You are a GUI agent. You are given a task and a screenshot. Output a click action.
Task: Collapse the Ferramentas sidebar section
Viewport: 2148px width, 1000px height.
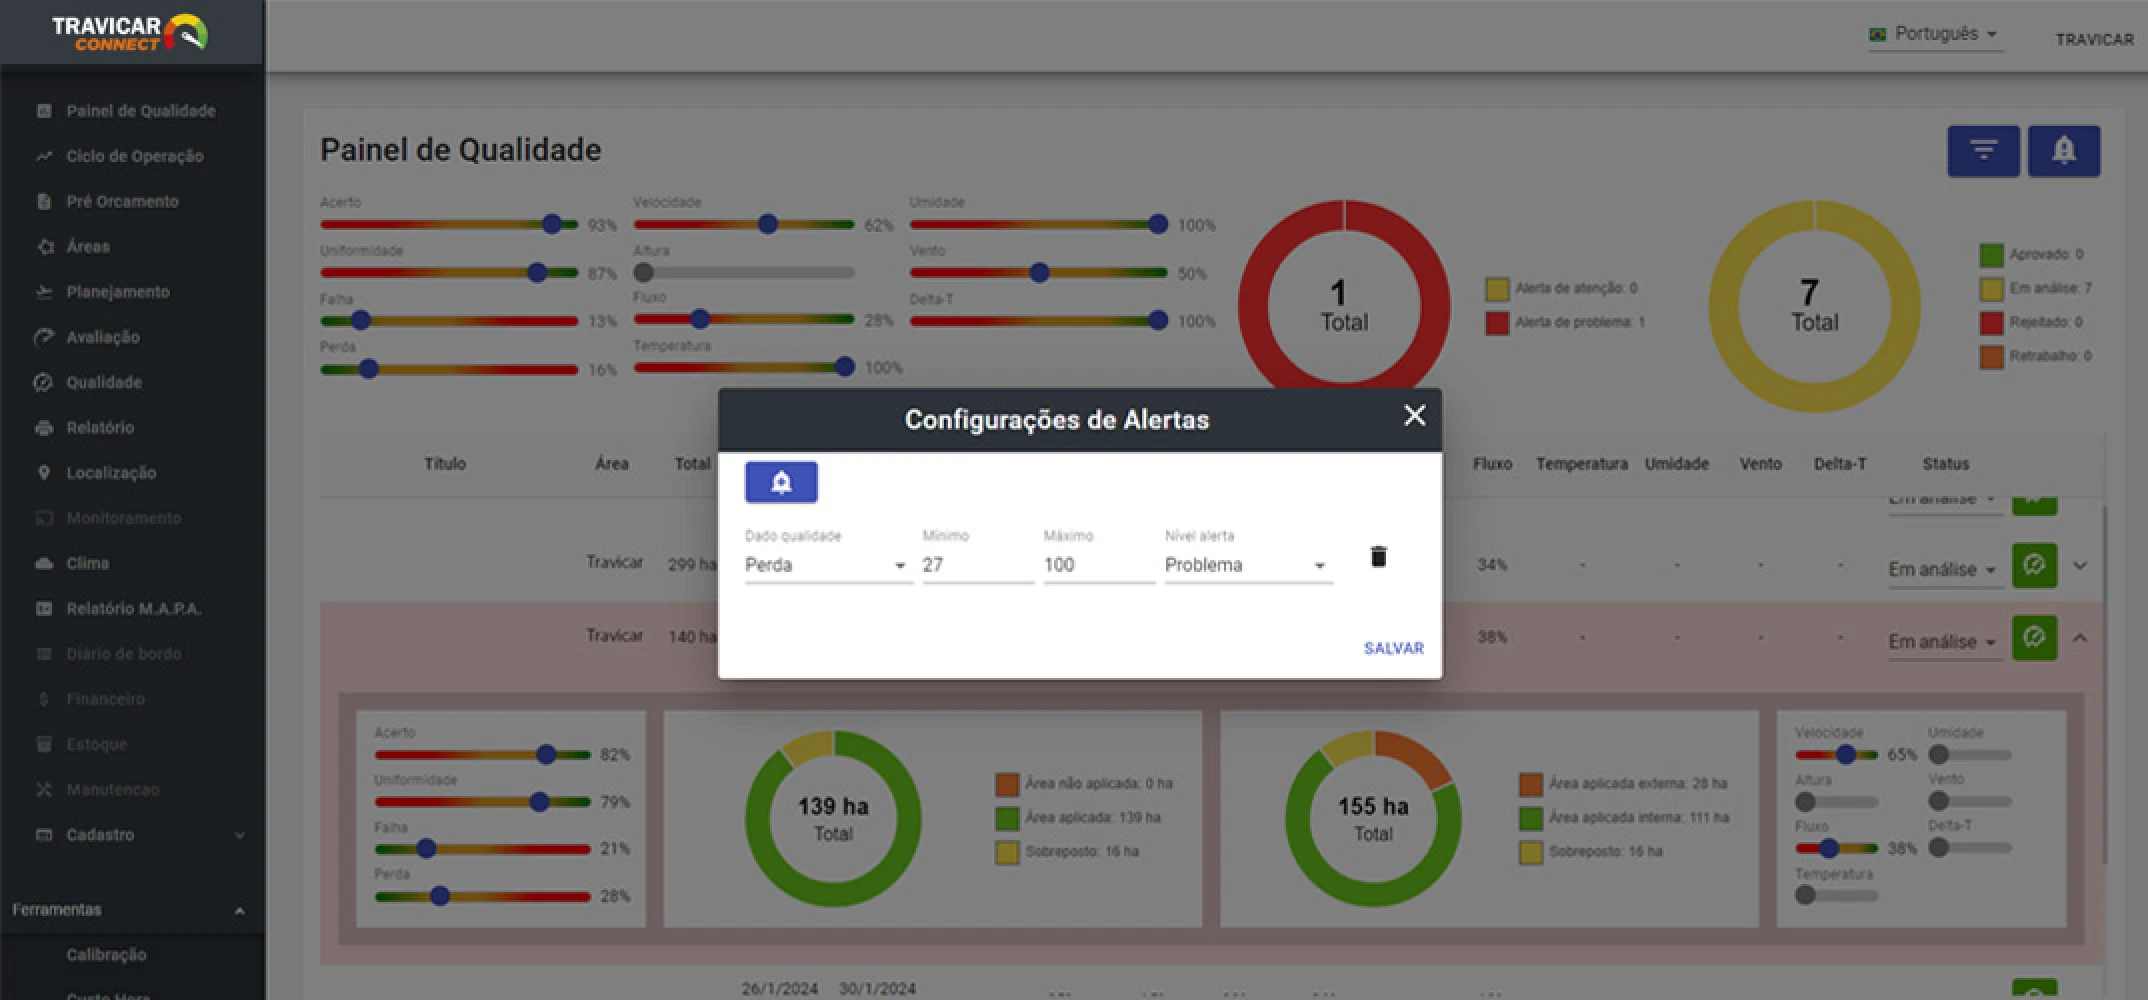pos(239,910)
